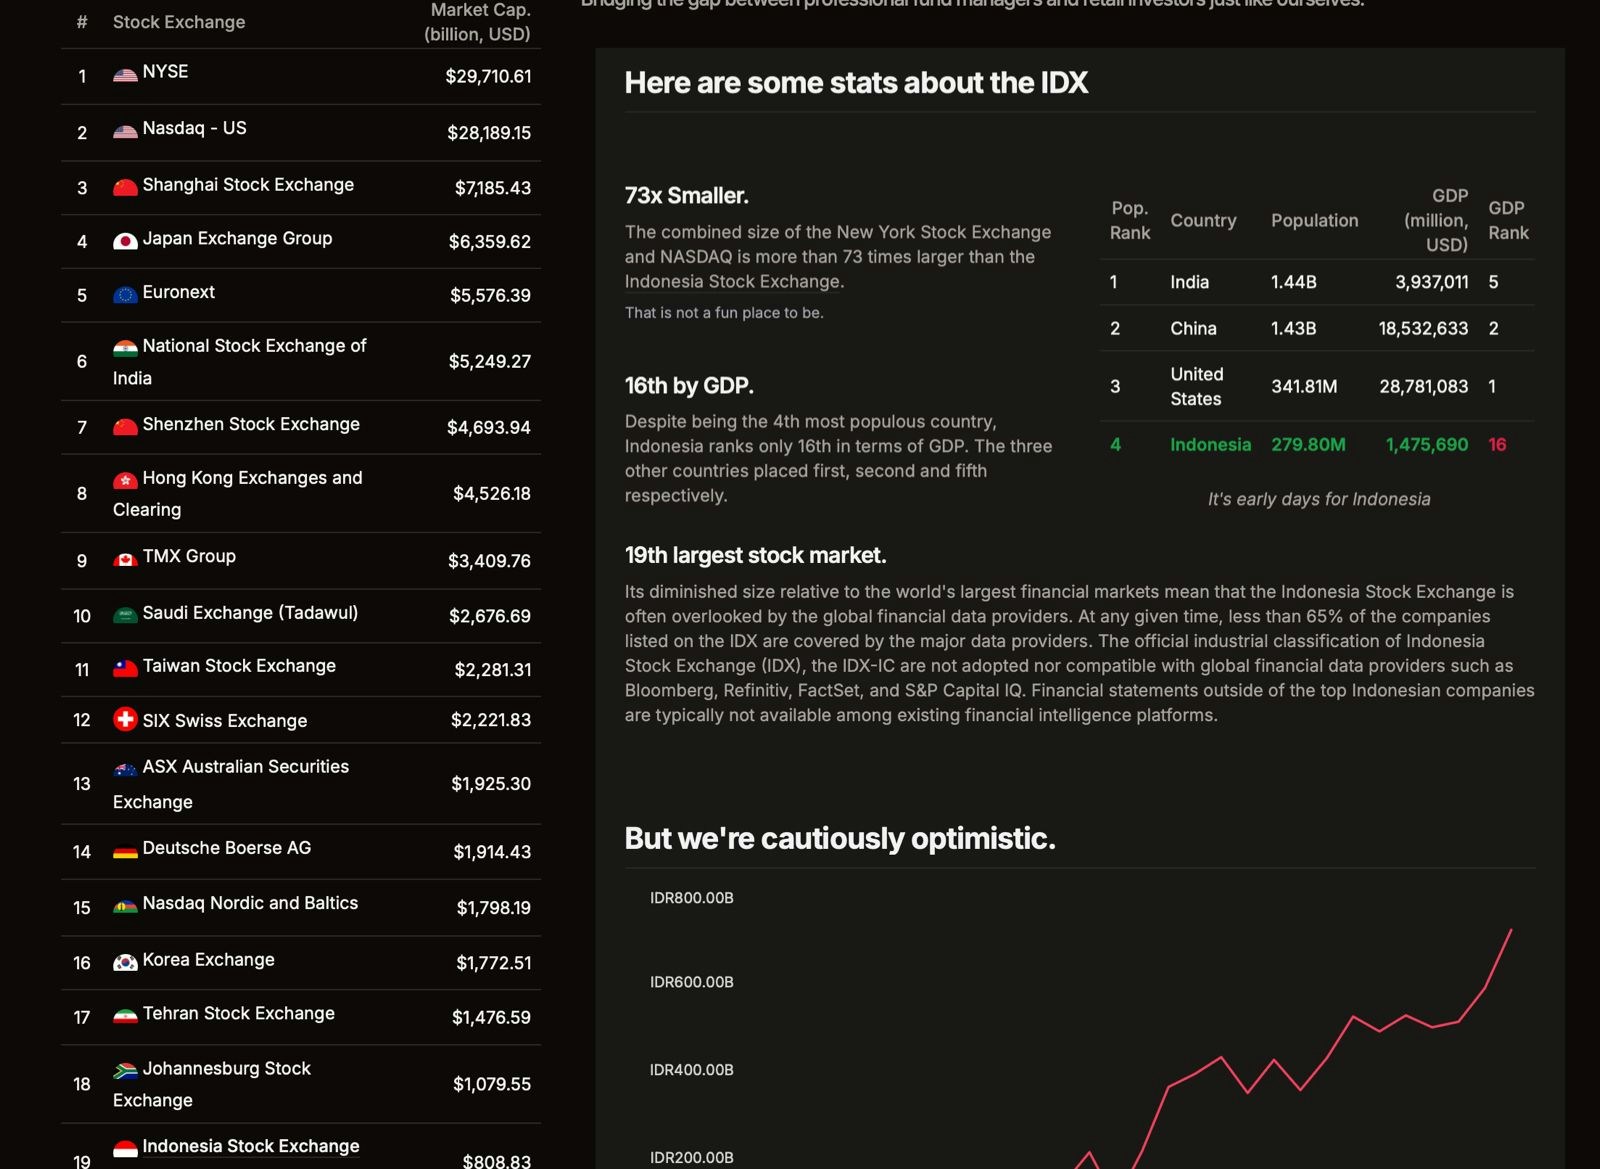Click the 'Stock Exchange' column header
The image size is (1600, 1169).
179,22
